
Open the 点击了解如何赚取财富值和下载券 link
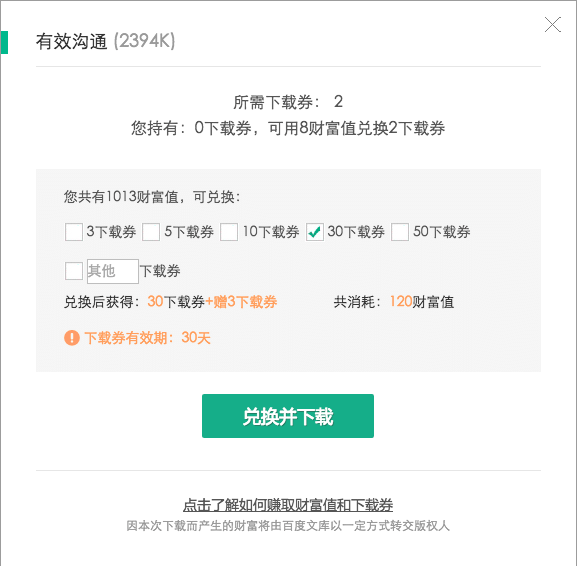(x=288, y=505)
